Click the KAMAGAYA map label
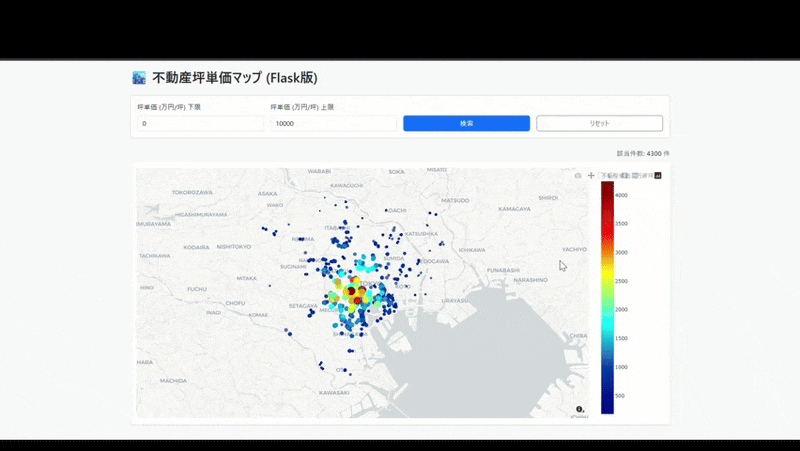800x451 pixels. (x=514, y=209)
